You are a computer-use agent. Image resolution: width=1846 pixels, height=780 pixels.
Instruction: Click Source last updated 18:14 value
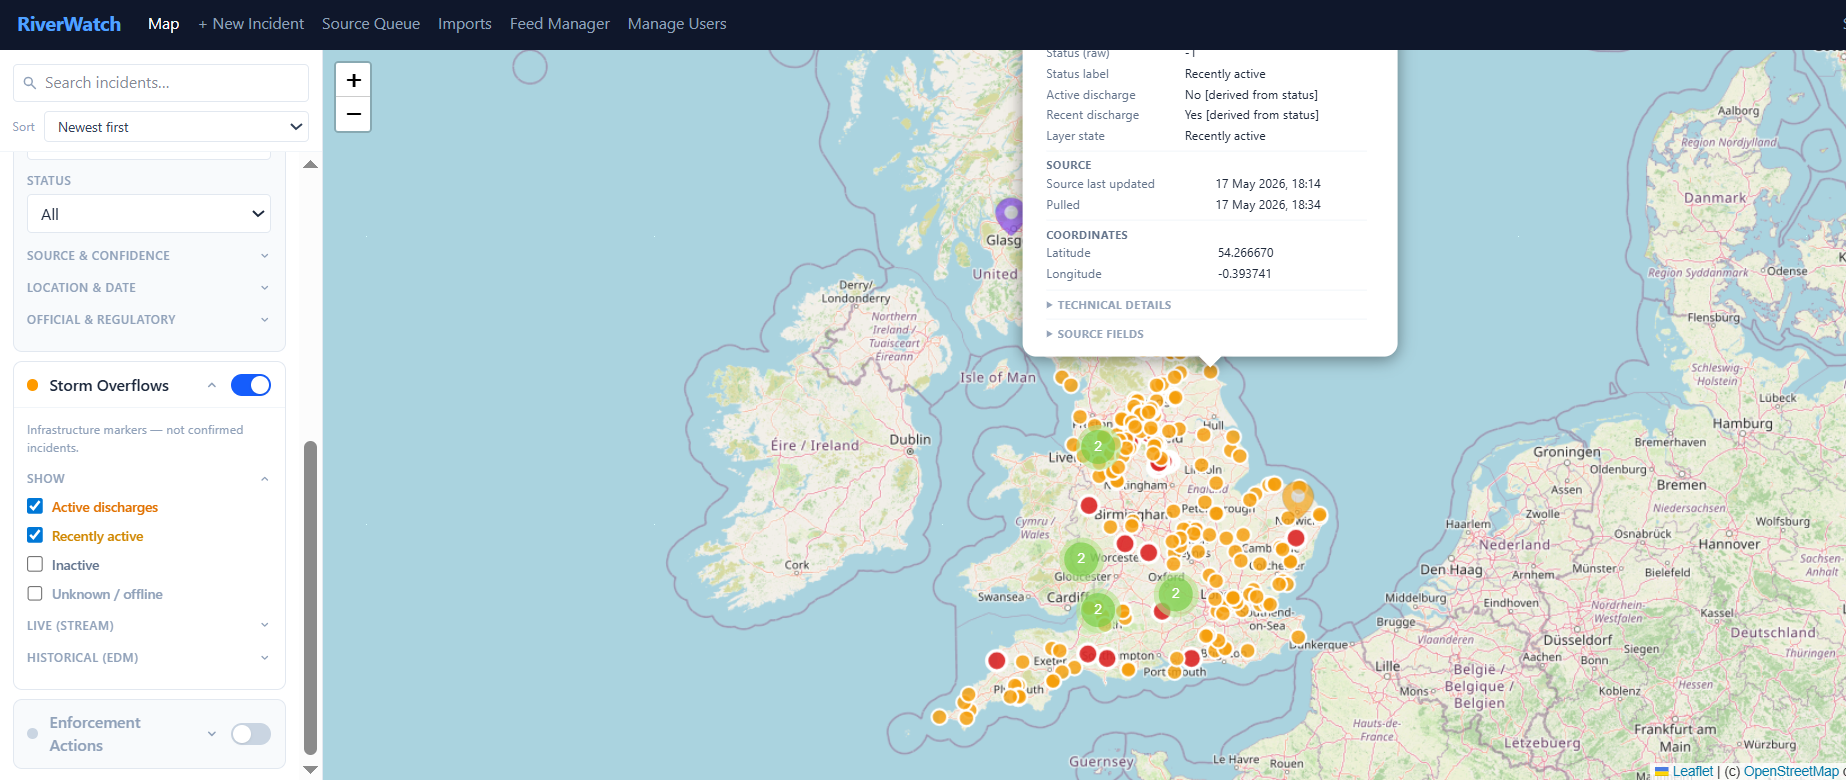(x=1268, y=184)
